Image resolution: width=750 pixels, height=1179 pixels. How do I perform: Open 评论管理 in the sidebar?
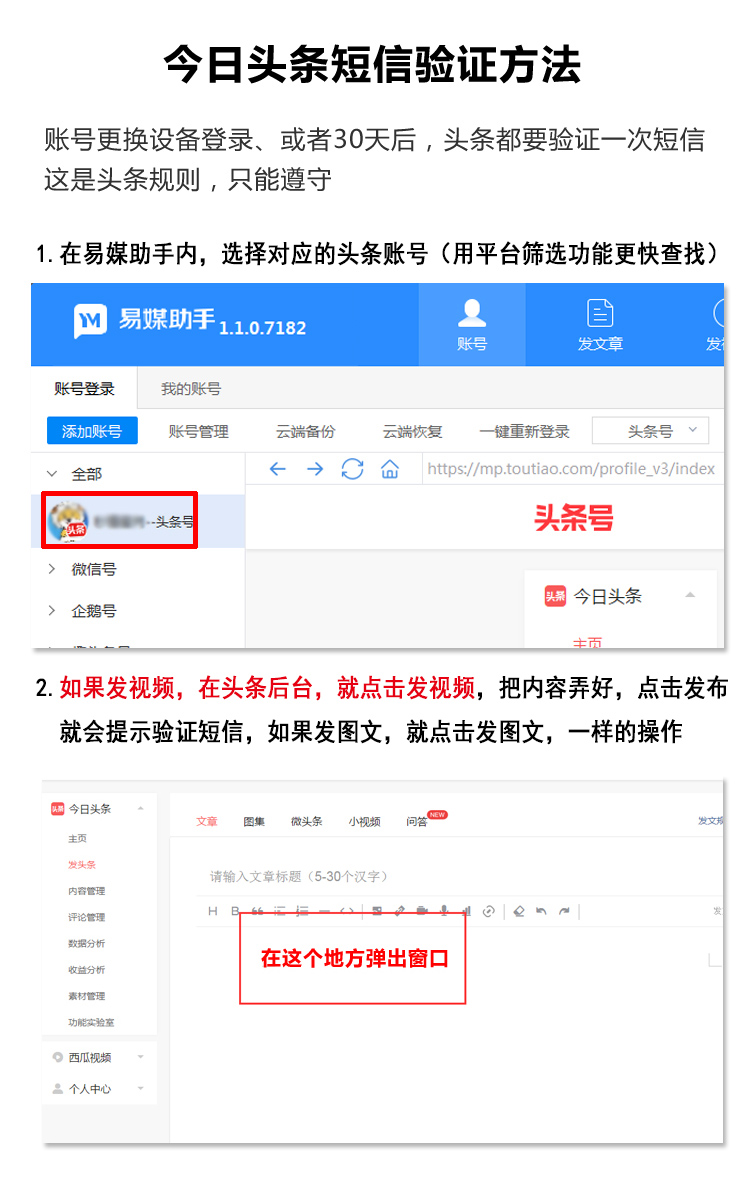[x=87, y=917]
